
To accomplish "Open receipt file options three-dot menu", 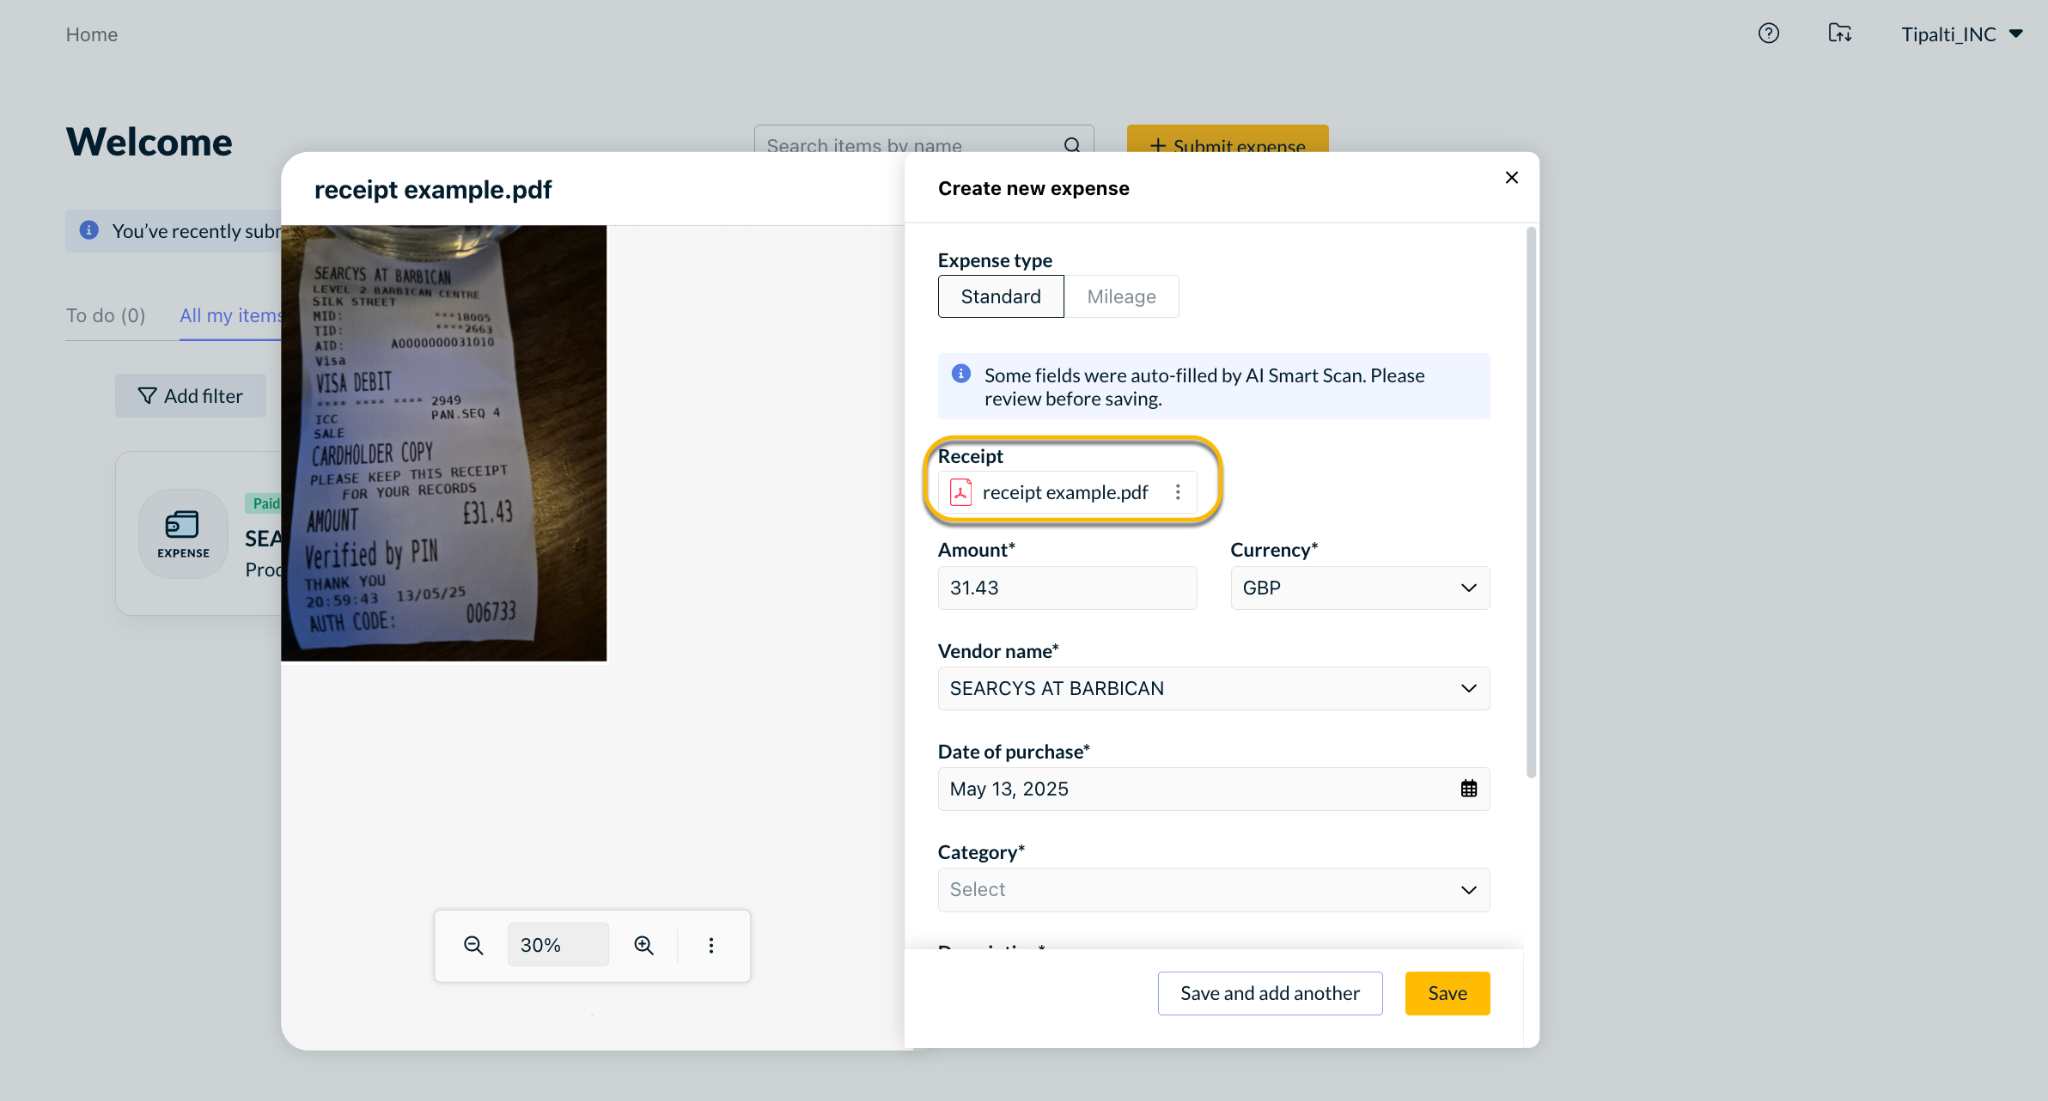I will tap(1178, 492).
